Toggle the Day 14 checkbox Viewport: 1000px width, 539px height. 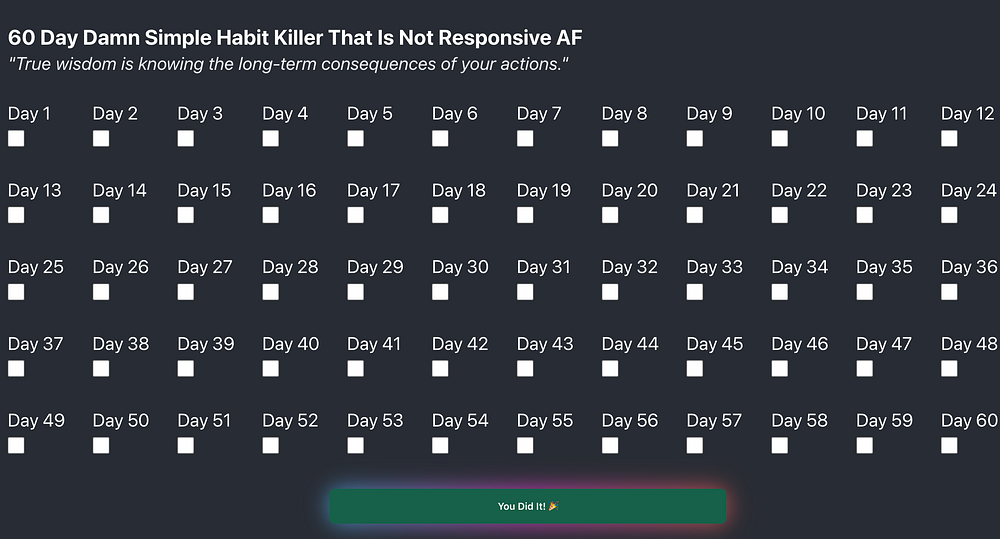click(x=101, y=215)
